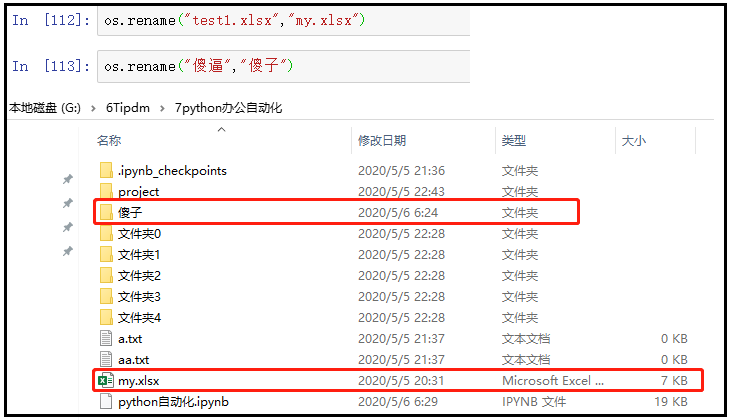Viewport: 730px width, 420px height.
Task: Select the project folder name
Action: [138, 192]
